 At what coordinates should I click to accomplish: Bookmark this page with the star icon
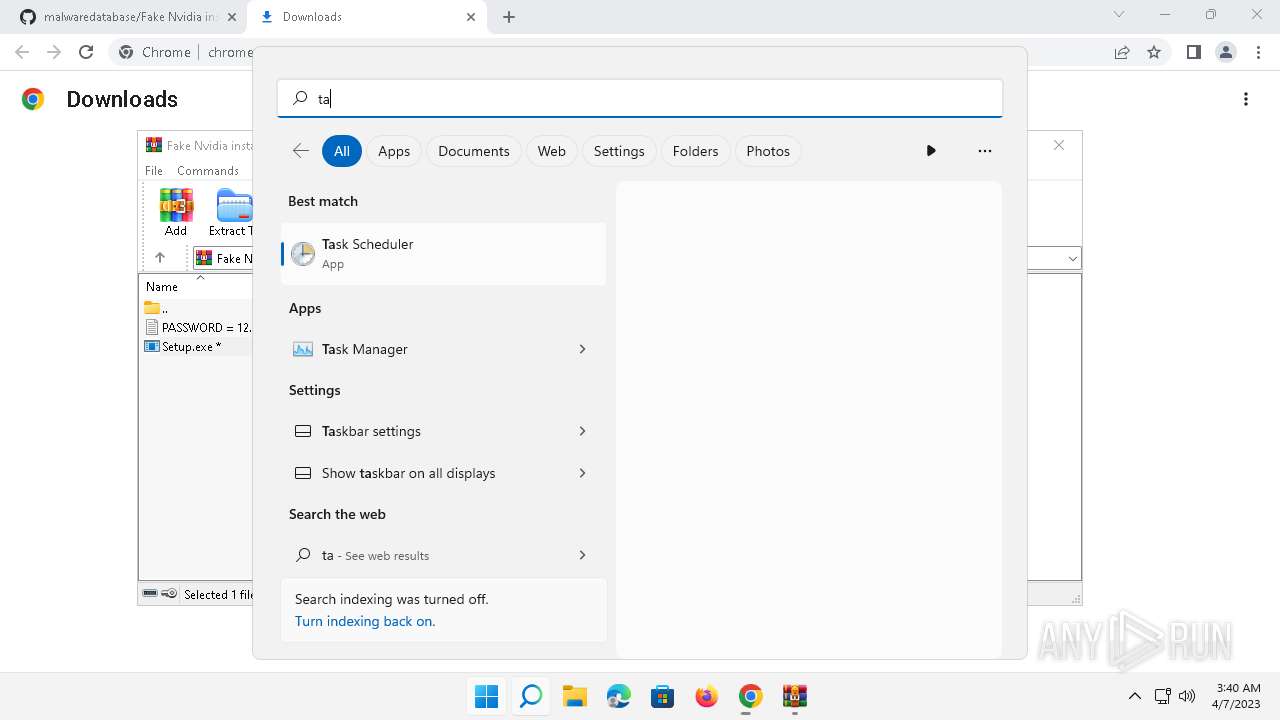click(1154, 52)
